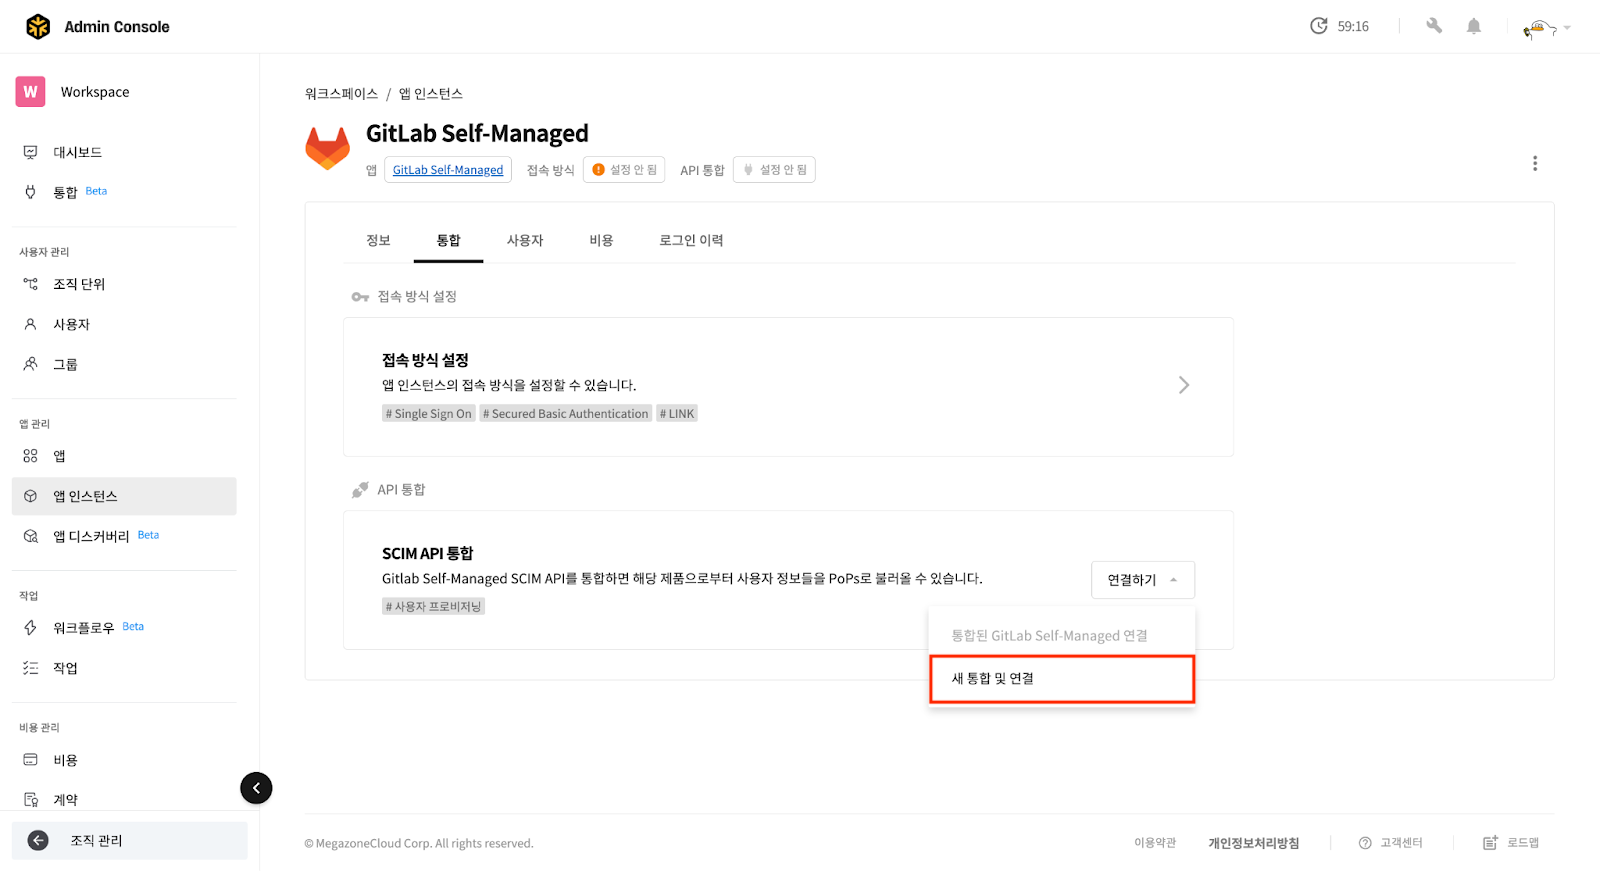
Task: Click the GitLab fox logo
Action: coord(328,148)
